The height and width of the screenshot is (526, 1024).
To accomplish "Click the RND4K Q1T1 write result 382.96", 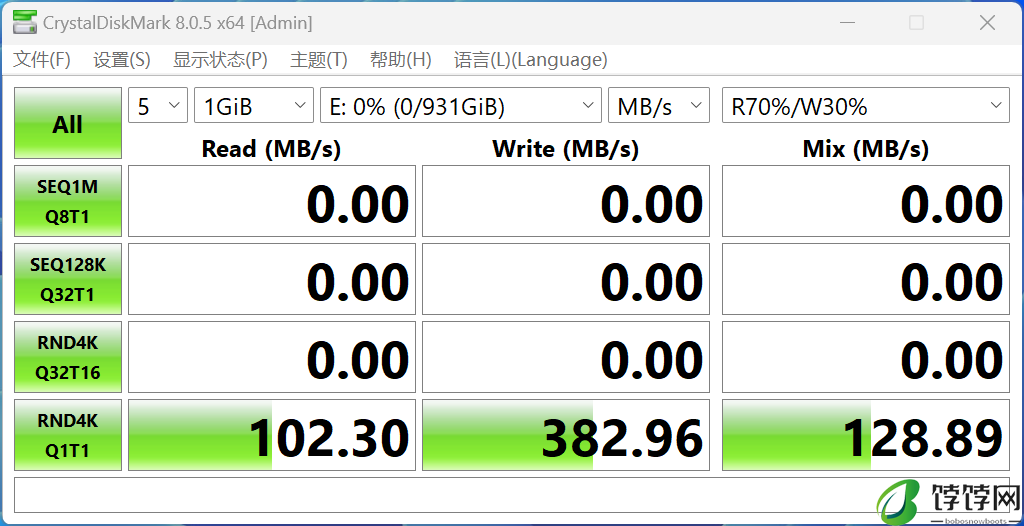I will 566,435.
